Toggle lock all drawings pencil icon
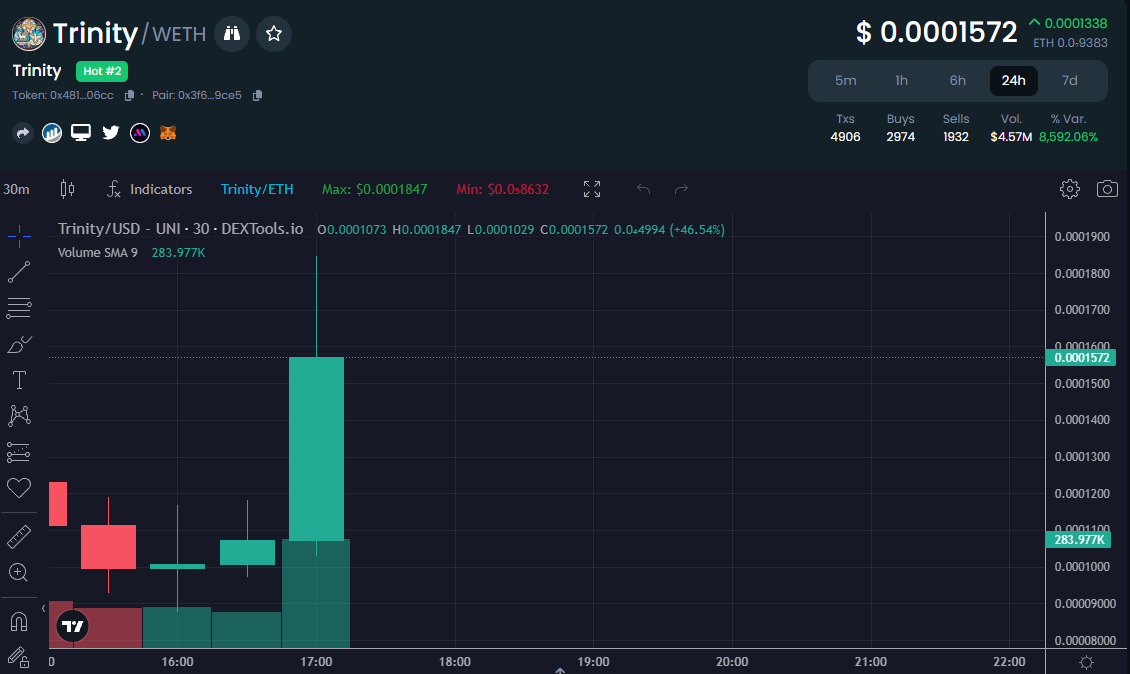 (19, 657)
